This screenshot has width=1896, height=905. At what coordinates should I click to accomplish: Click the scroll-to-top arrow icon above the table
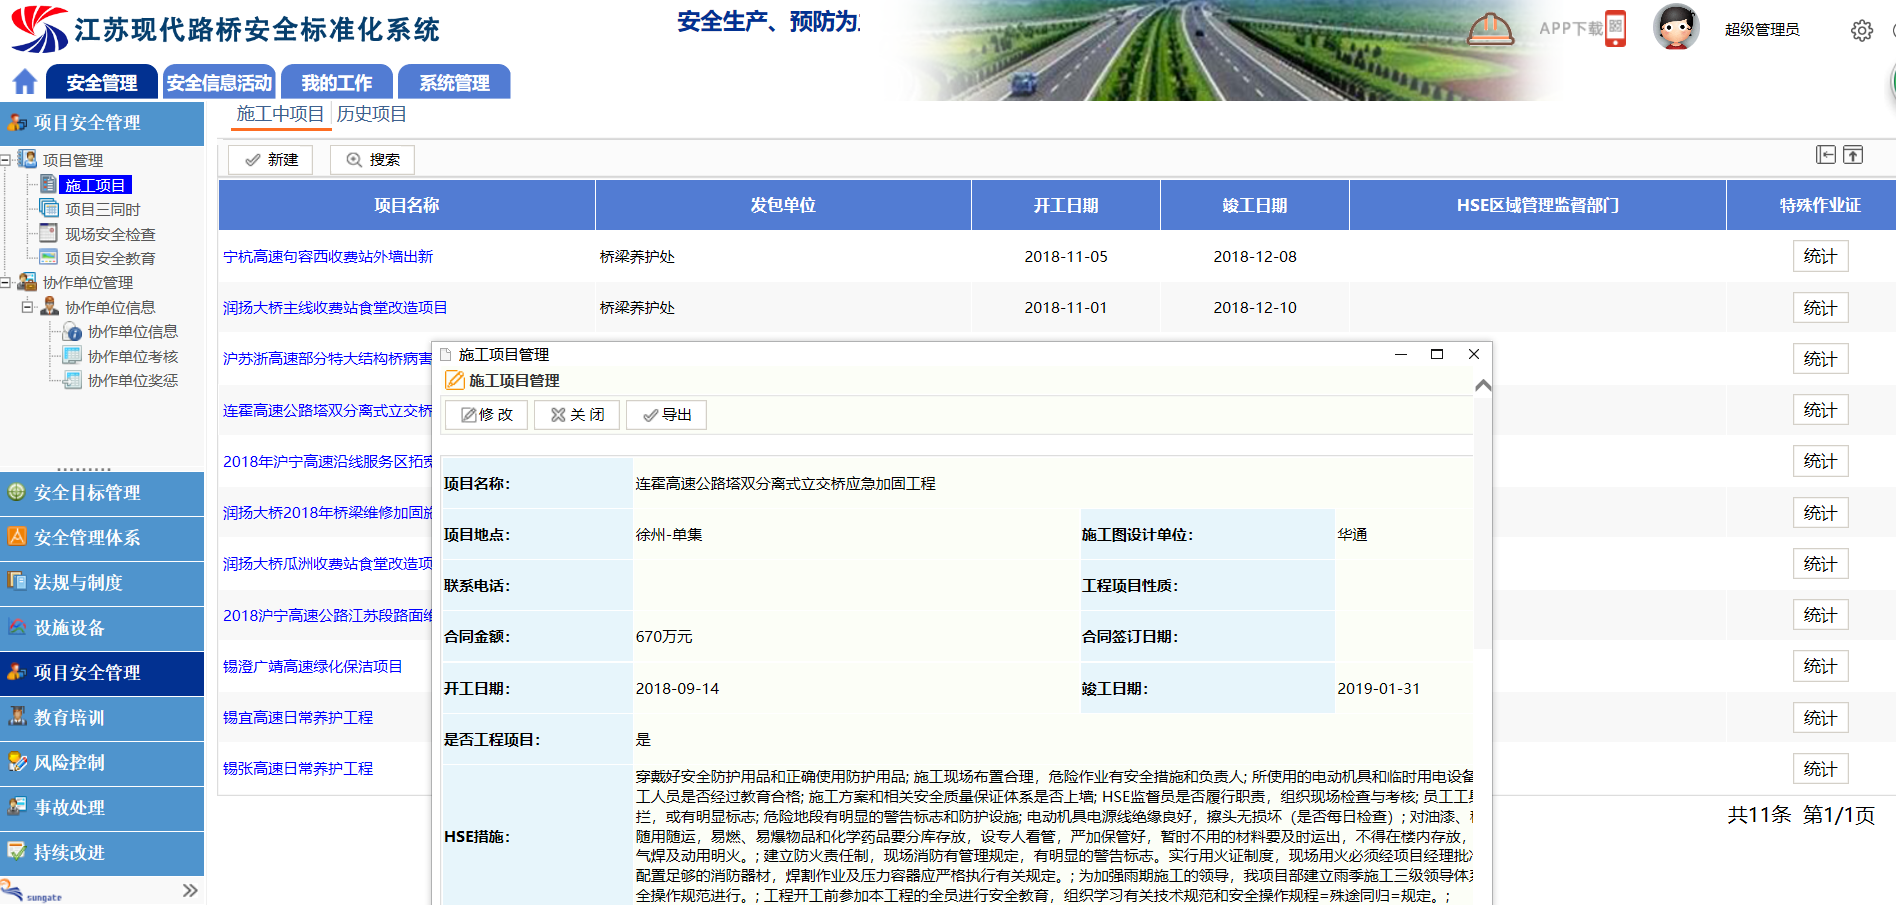click(x=1853, y=155)
